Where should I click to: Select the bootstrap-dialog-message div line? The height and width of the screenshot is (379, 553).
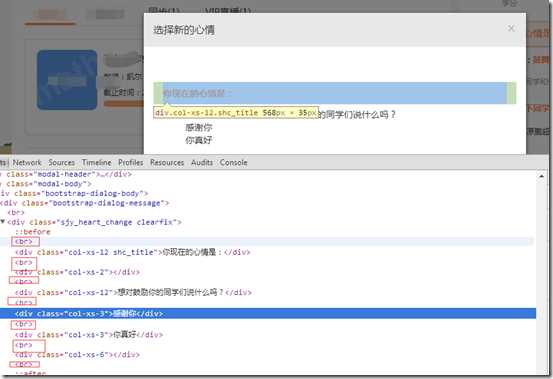click(85, 203)
